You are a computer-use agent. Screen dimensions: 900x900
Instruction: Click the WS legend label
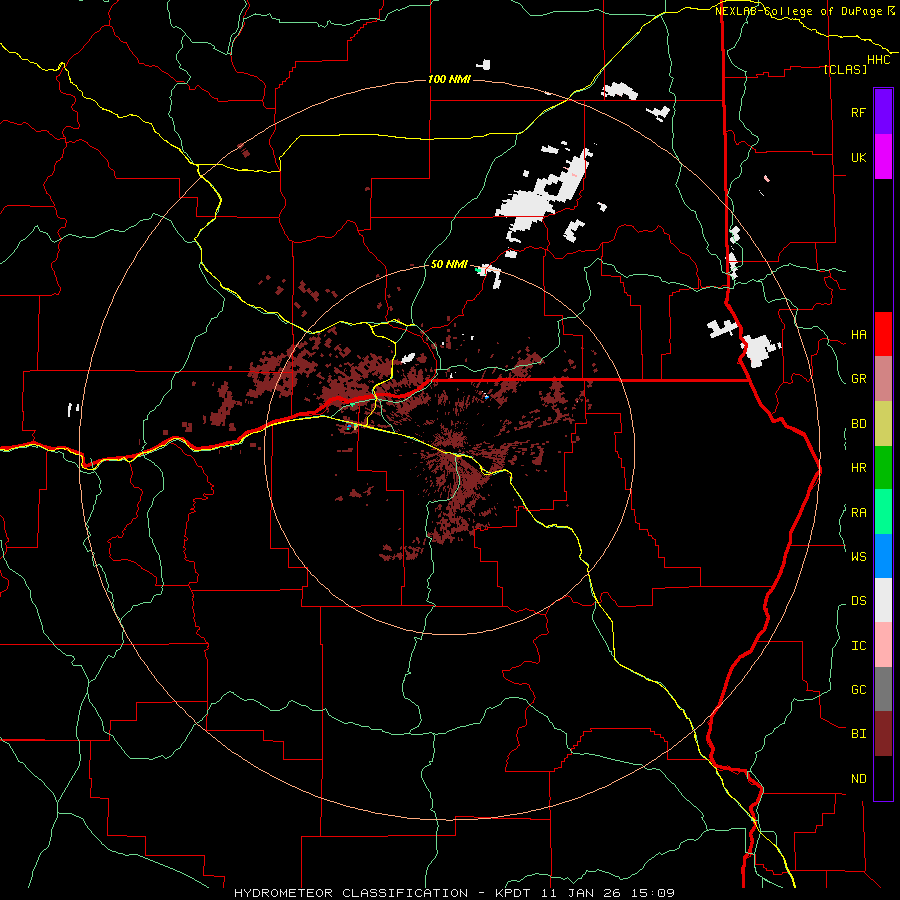pos(858,556)
